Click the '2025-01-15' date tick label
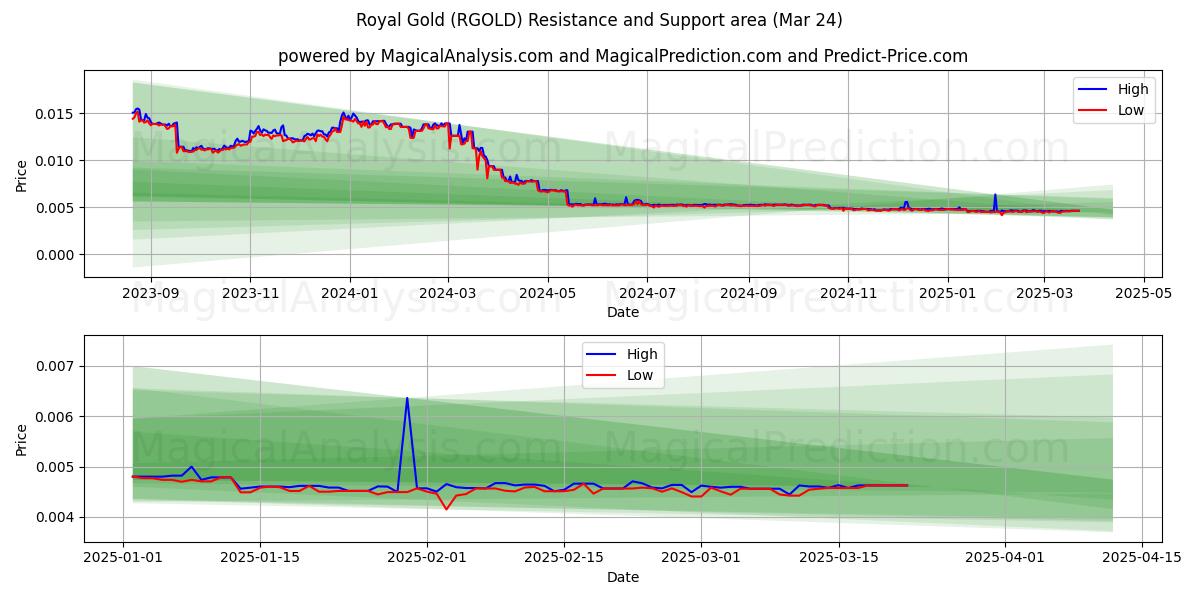The image size is (1200, 600). point(260,559)
